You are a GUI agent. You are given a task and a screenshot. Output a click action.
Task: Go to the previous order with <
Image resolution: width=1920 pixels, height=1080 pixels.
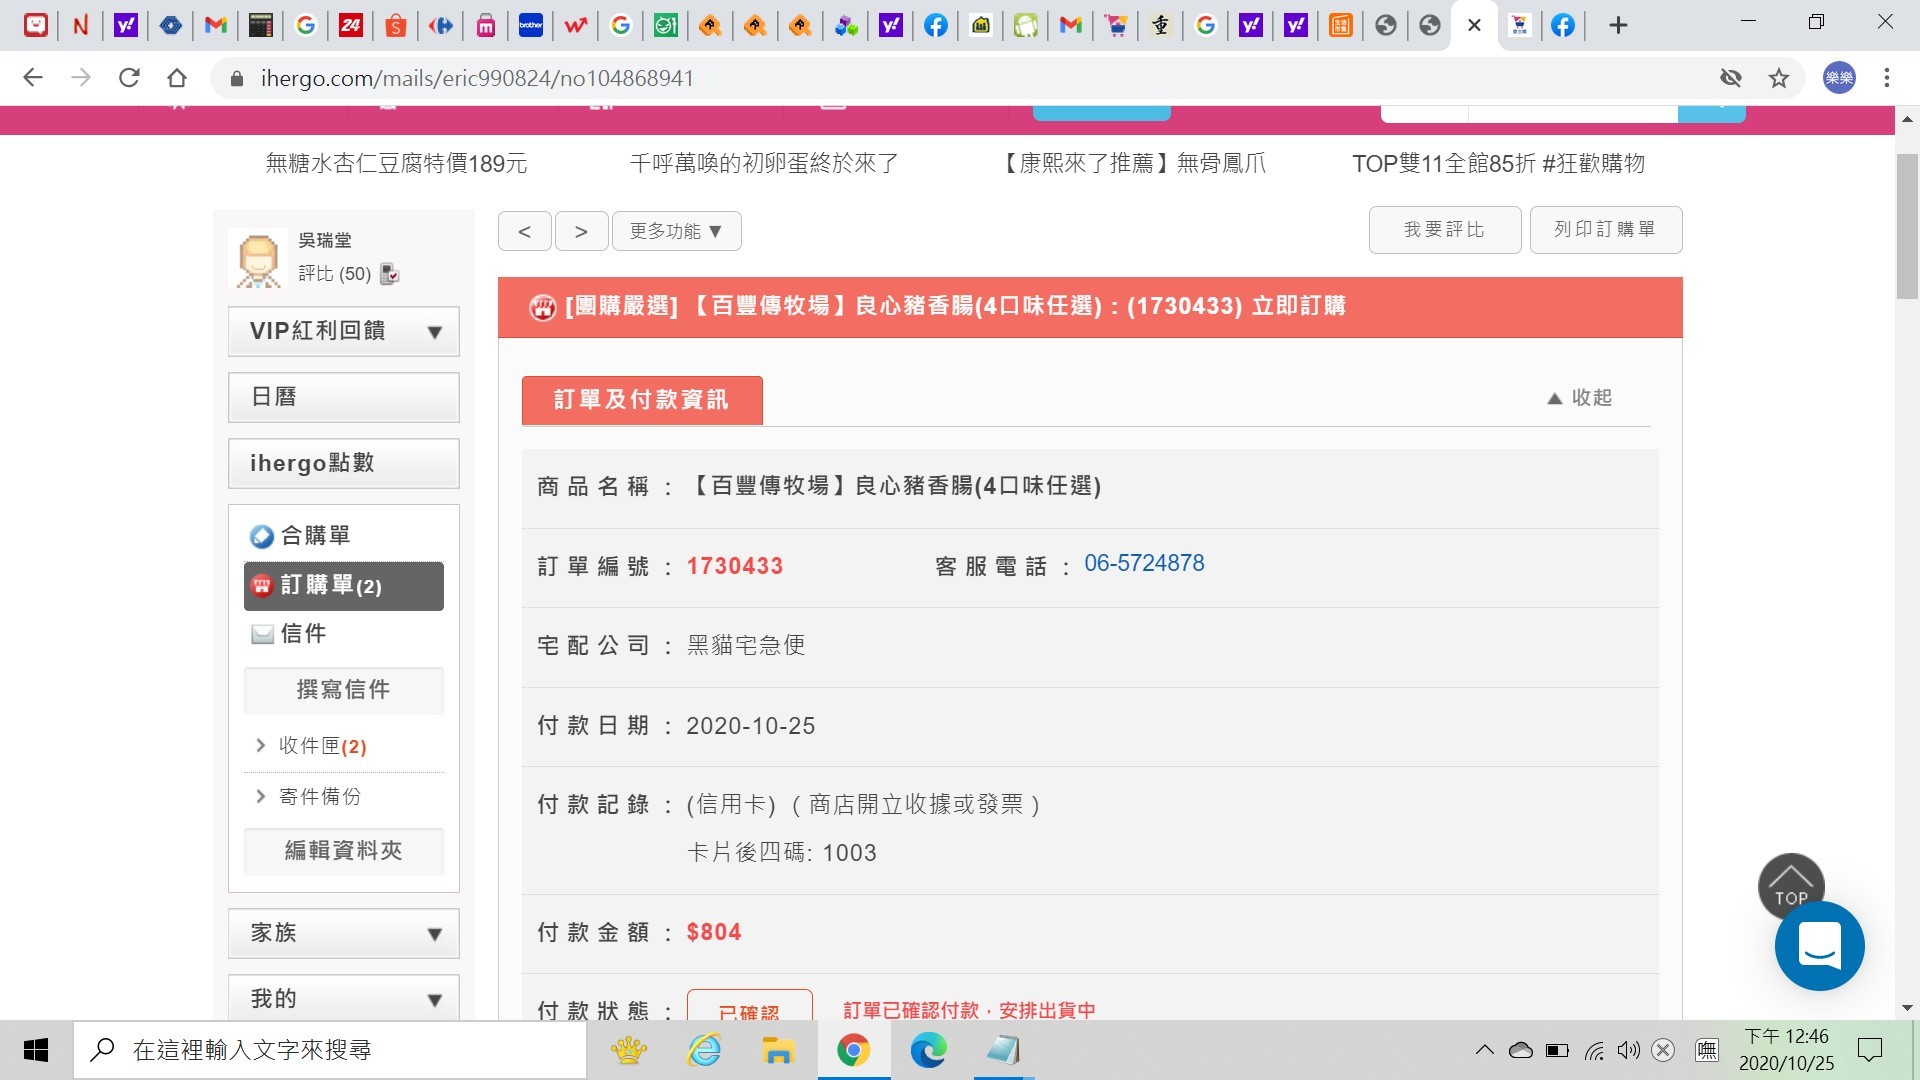[x=525, y=231]
